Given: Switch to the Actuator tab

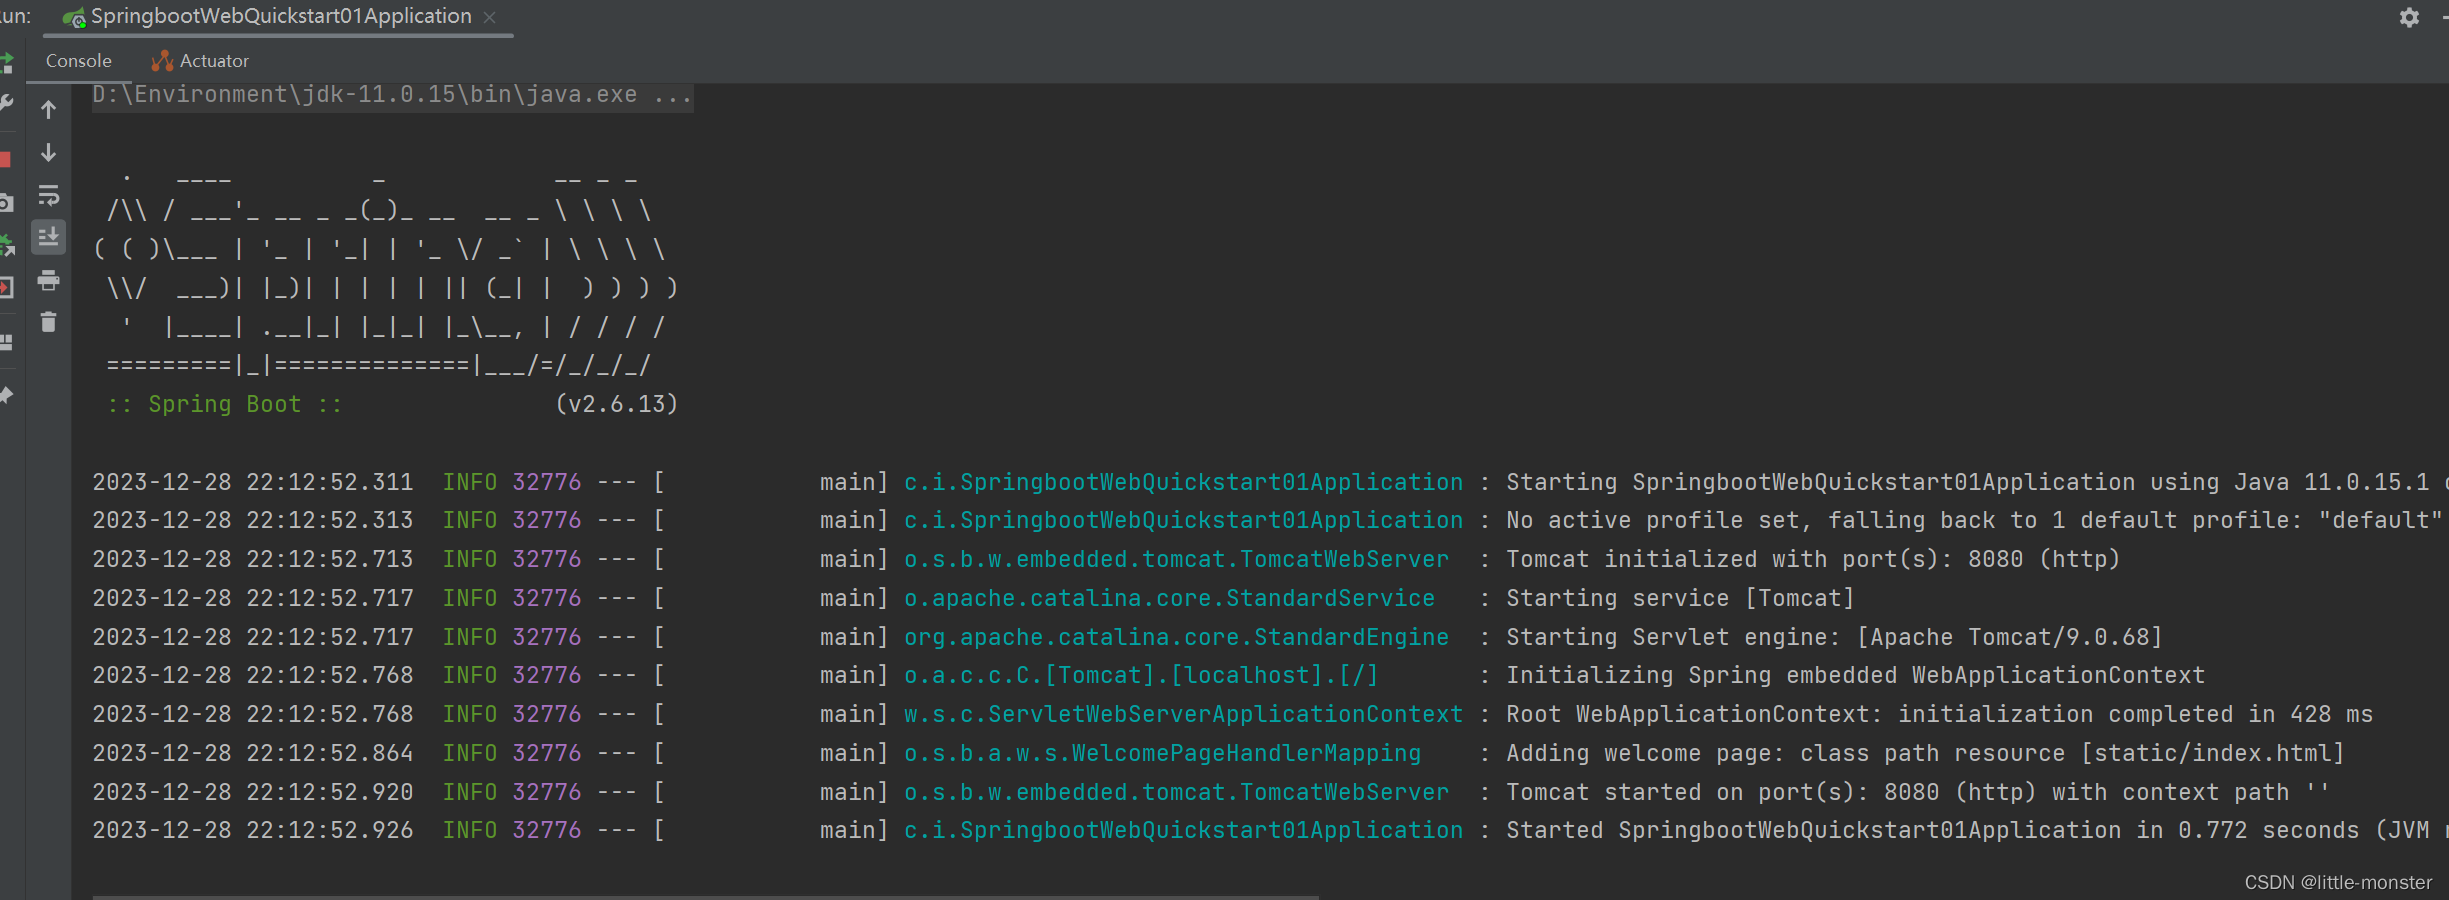Looking at the screenshot, I should pos(199,61).
